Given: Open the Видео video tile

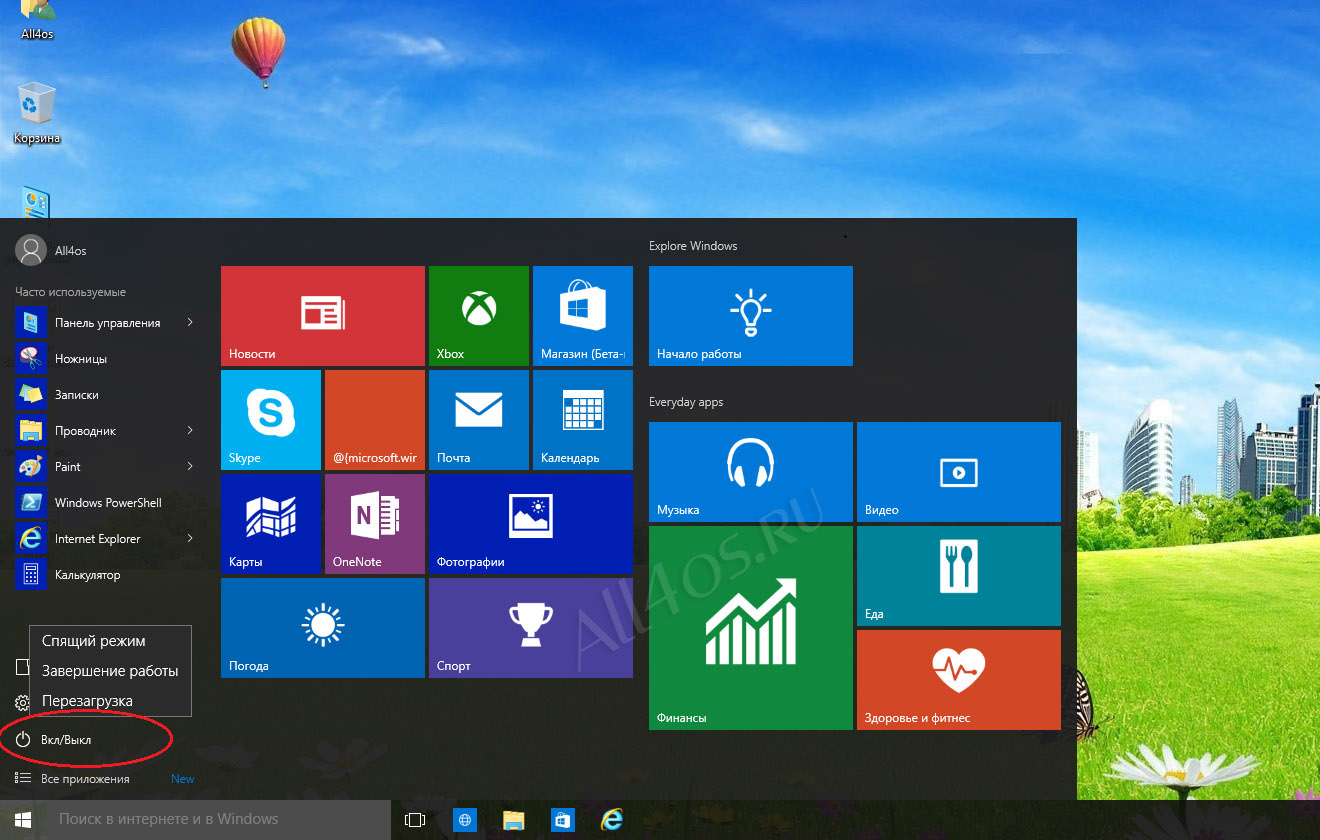Looking at the screenshot, I should [x=959, y=472].
